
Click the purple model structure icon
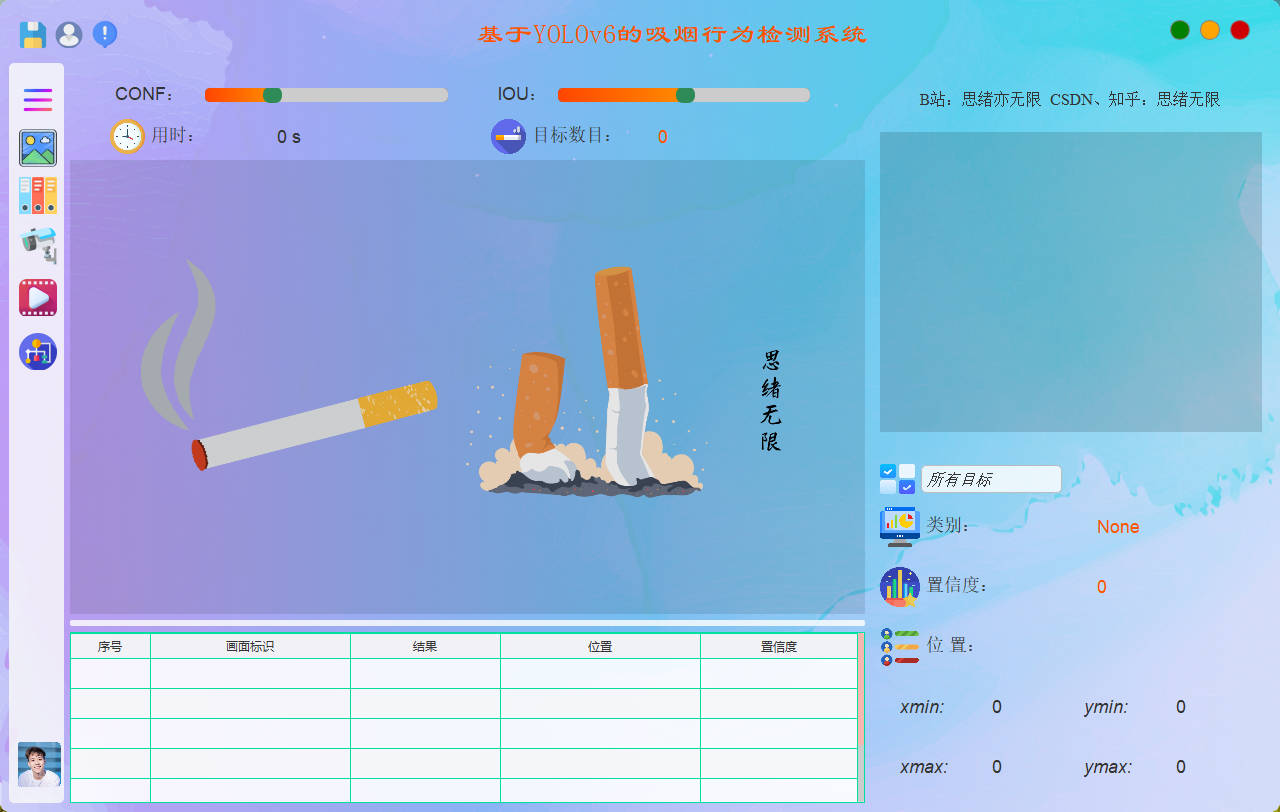38,352
